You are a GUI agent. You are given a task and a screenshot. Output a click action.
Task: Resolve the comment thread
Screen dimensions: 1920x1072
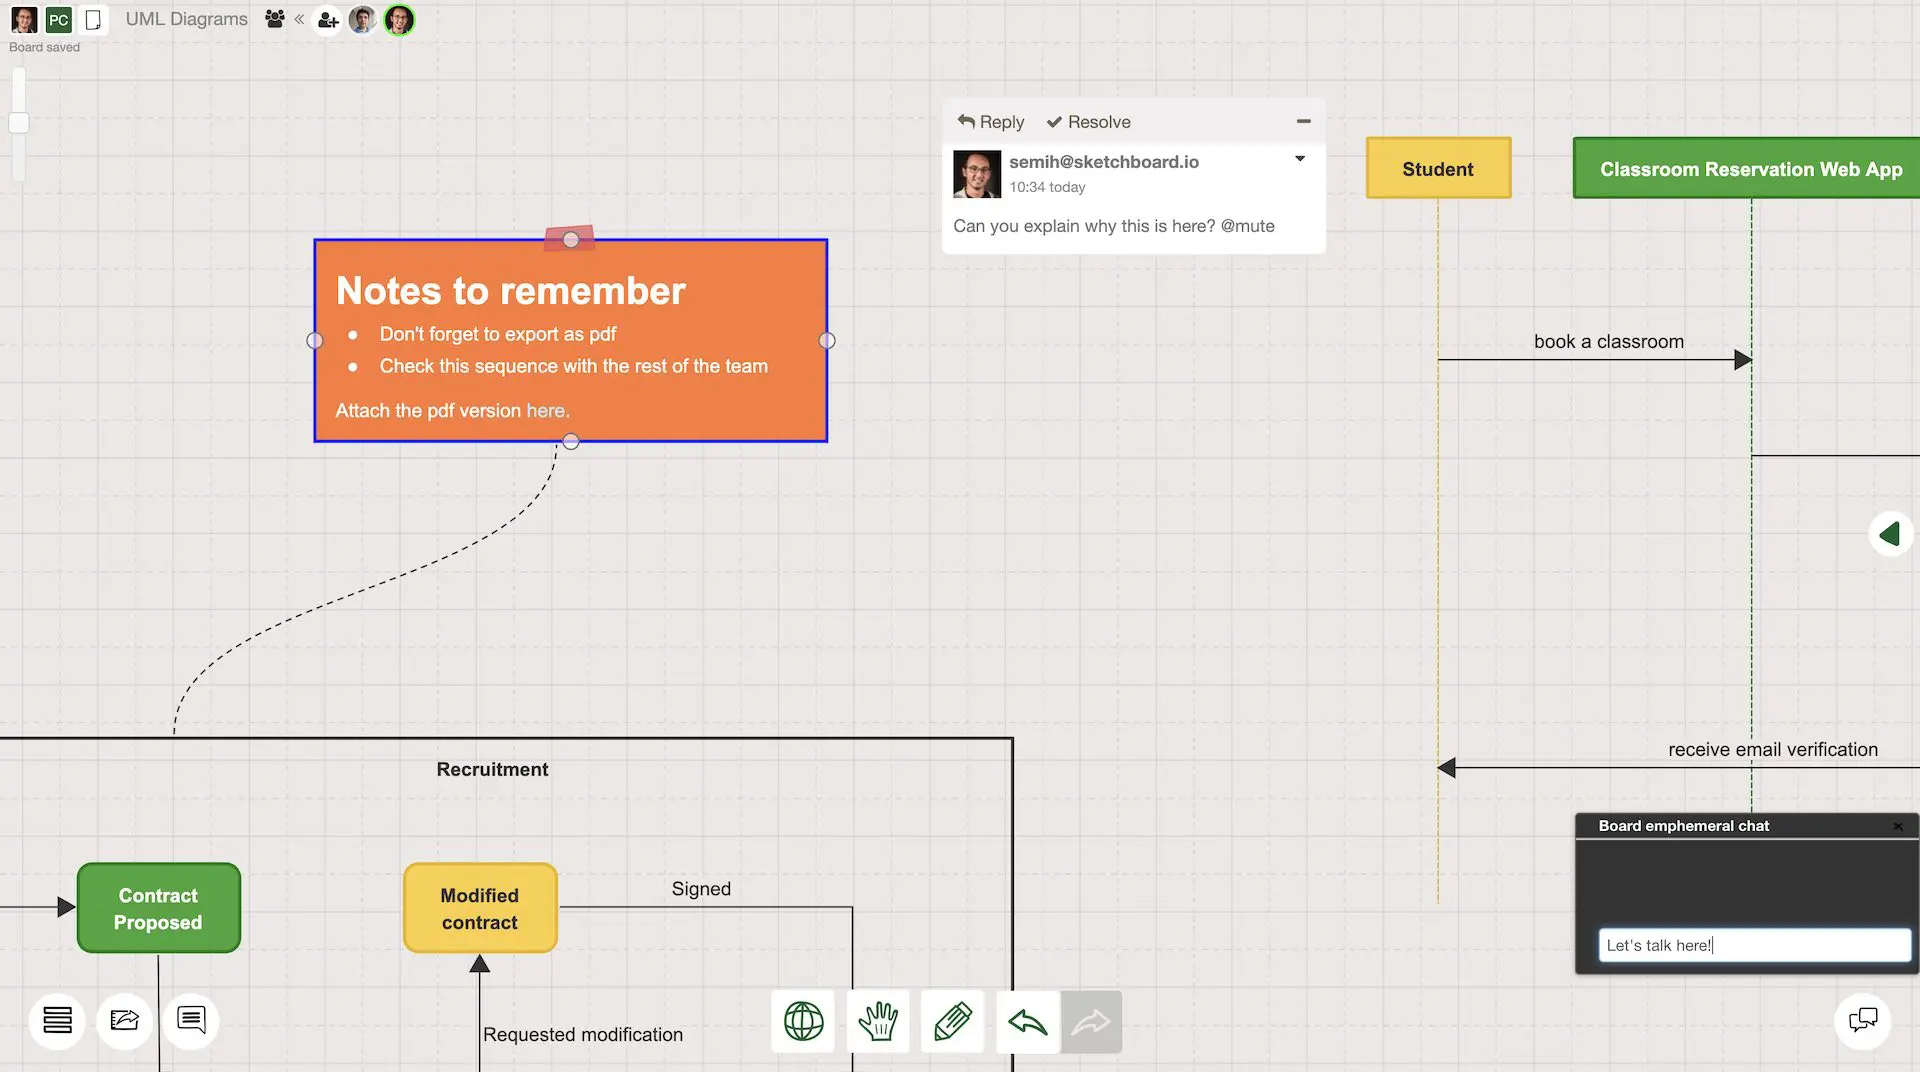tap(1088, 121)
